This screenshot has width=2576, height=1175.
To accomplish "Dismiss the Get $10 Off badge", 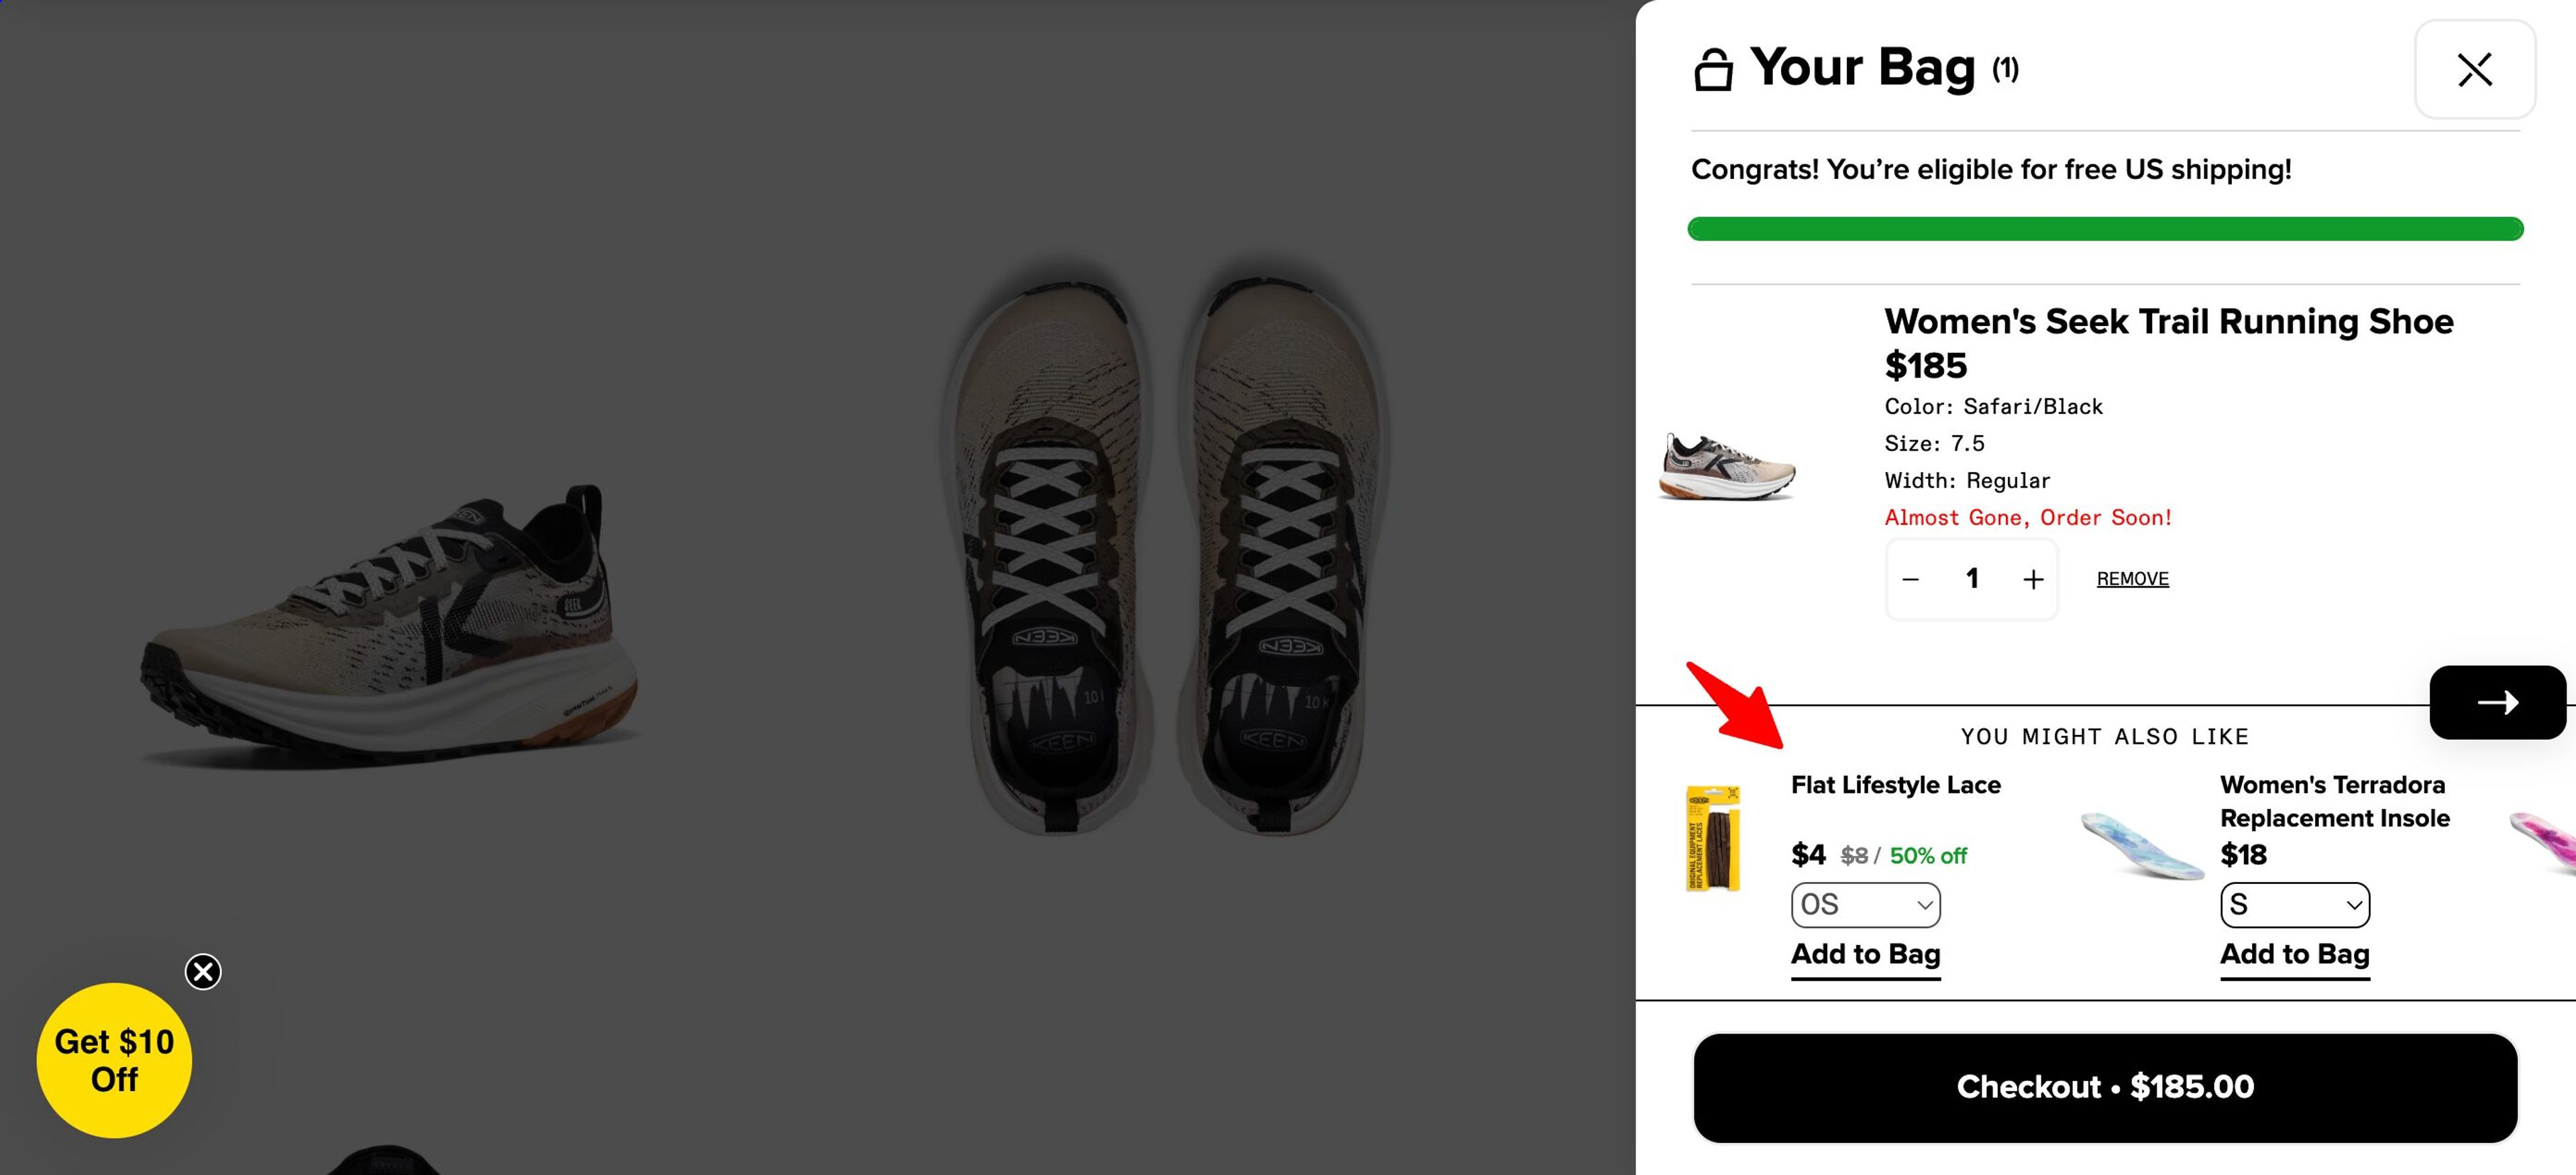I will [x=203, y=971].
